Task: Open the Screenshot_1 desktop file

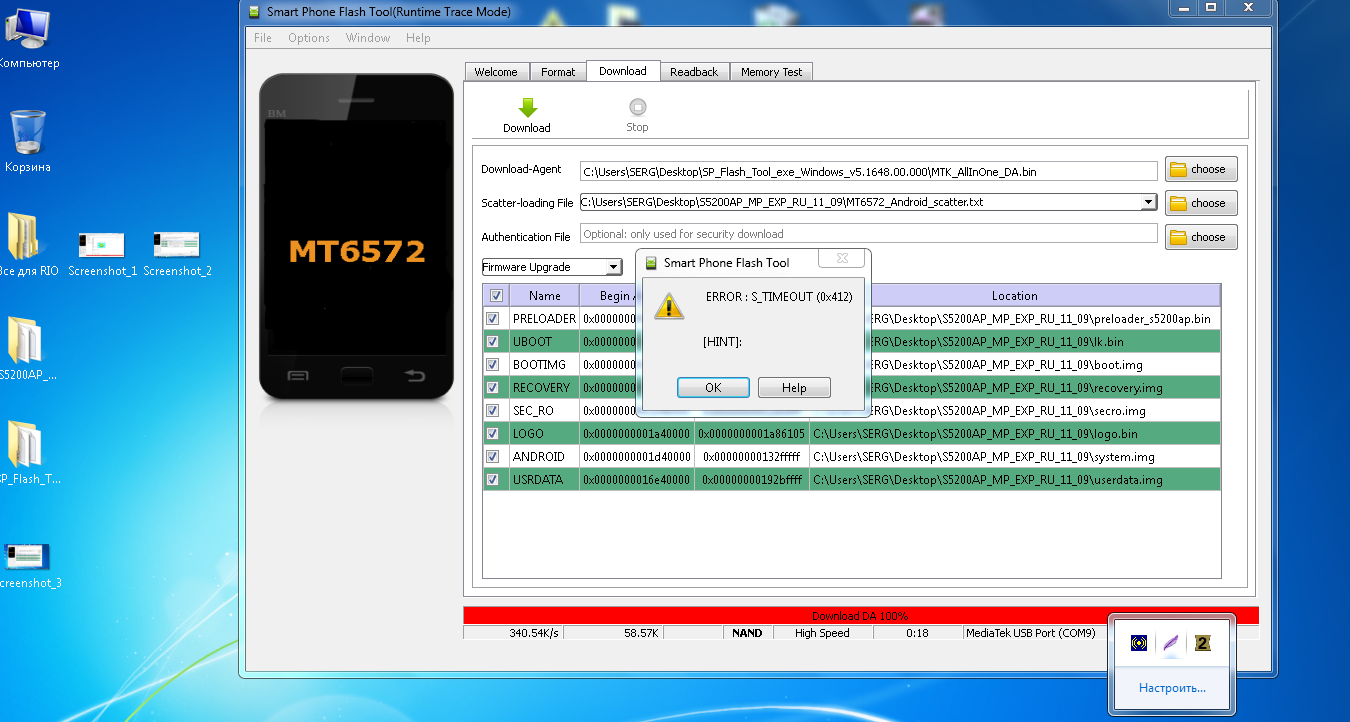Action: pos(102,245)
